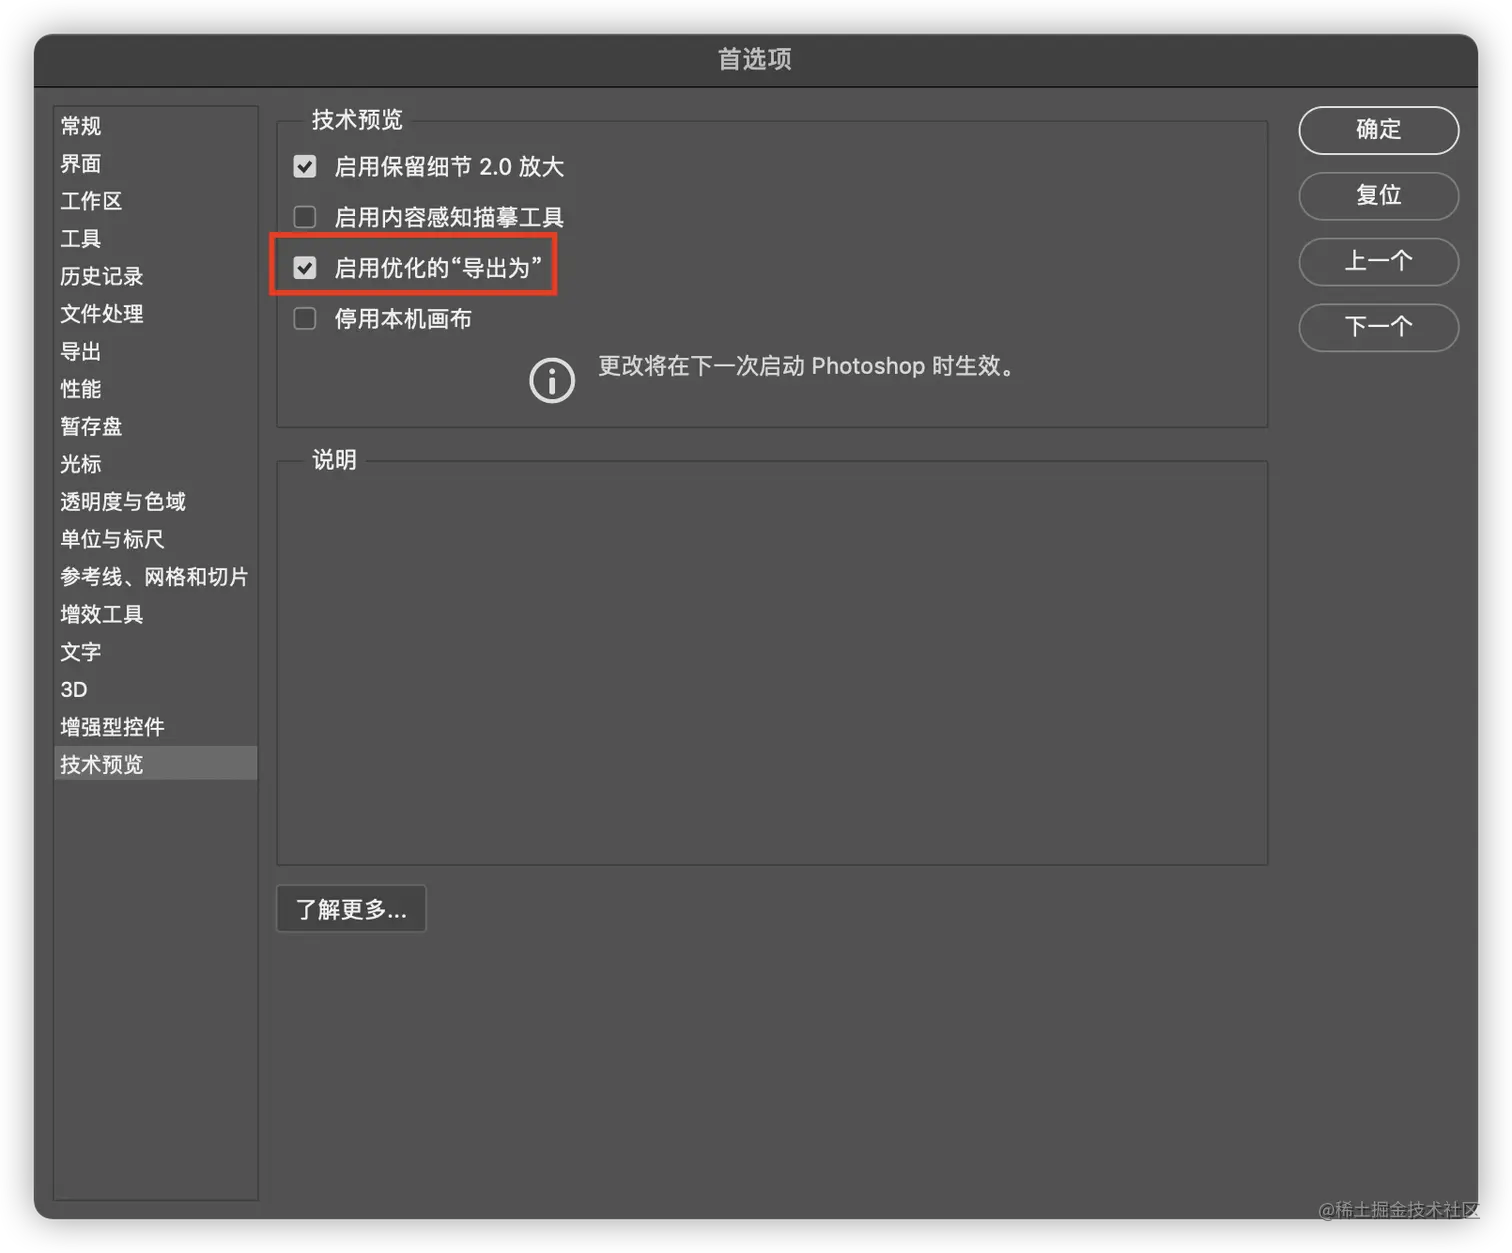Viewport: 1512px width, 1253px height.
Task: Select 工作区 in sidebar
Action: pos(156,201)
